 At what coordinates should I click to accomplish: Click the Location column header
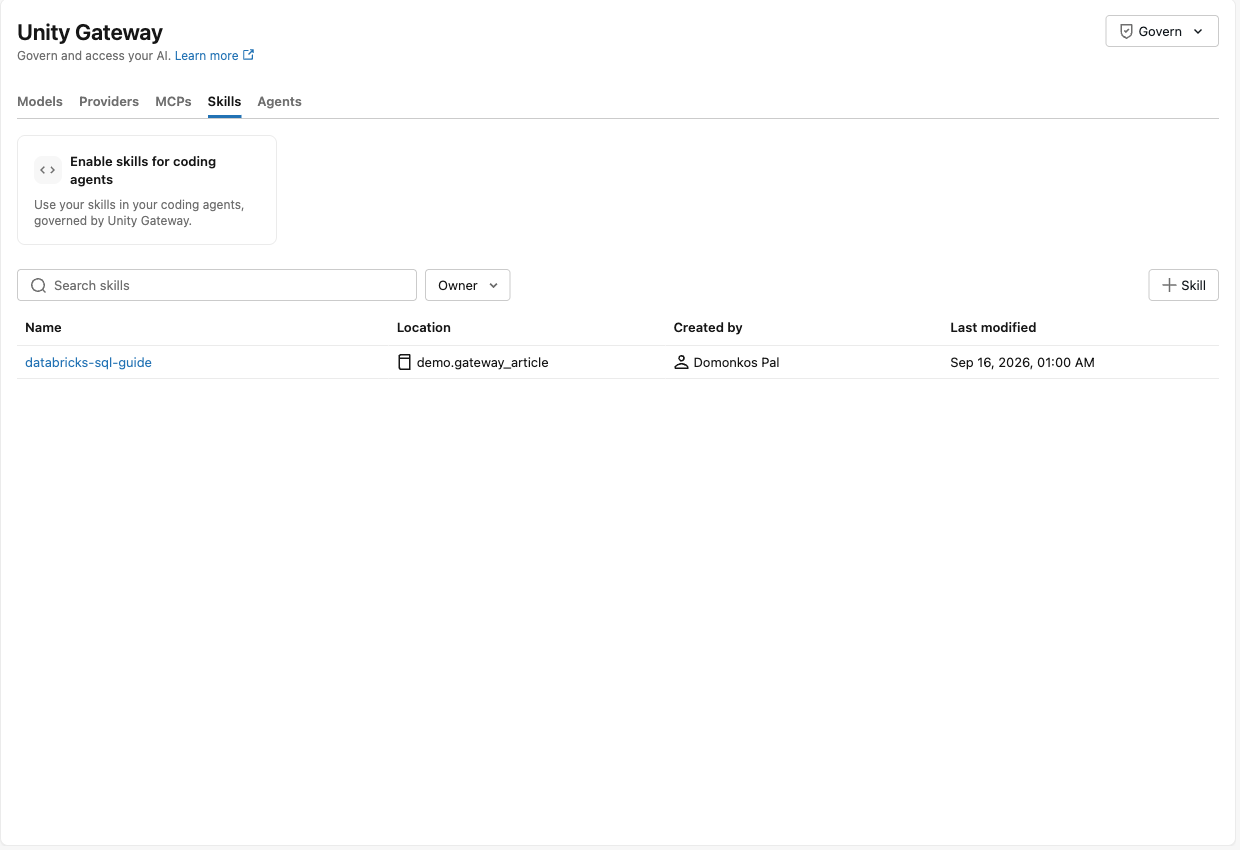424,327
